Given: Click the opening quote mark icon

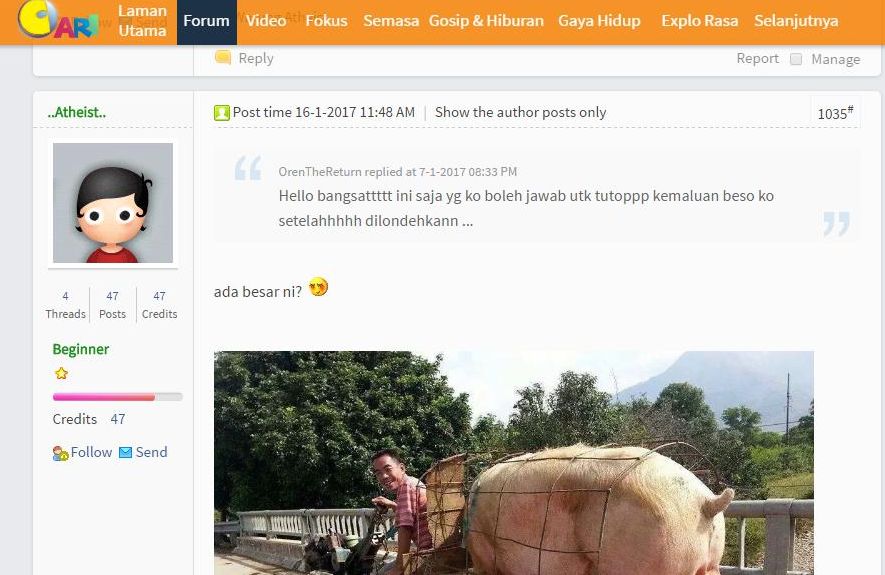Looking at the screenshot, I should [x=248, y=168].
